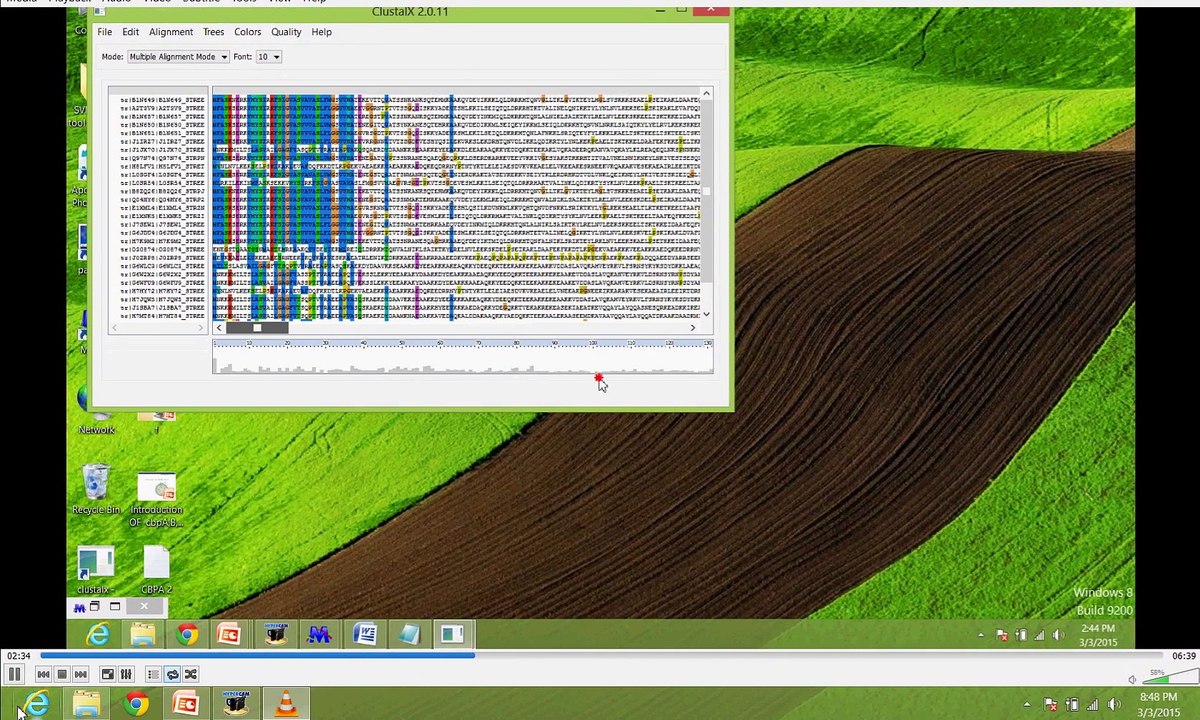Open the Font size dropdown in ClustalX

point(268,57)
